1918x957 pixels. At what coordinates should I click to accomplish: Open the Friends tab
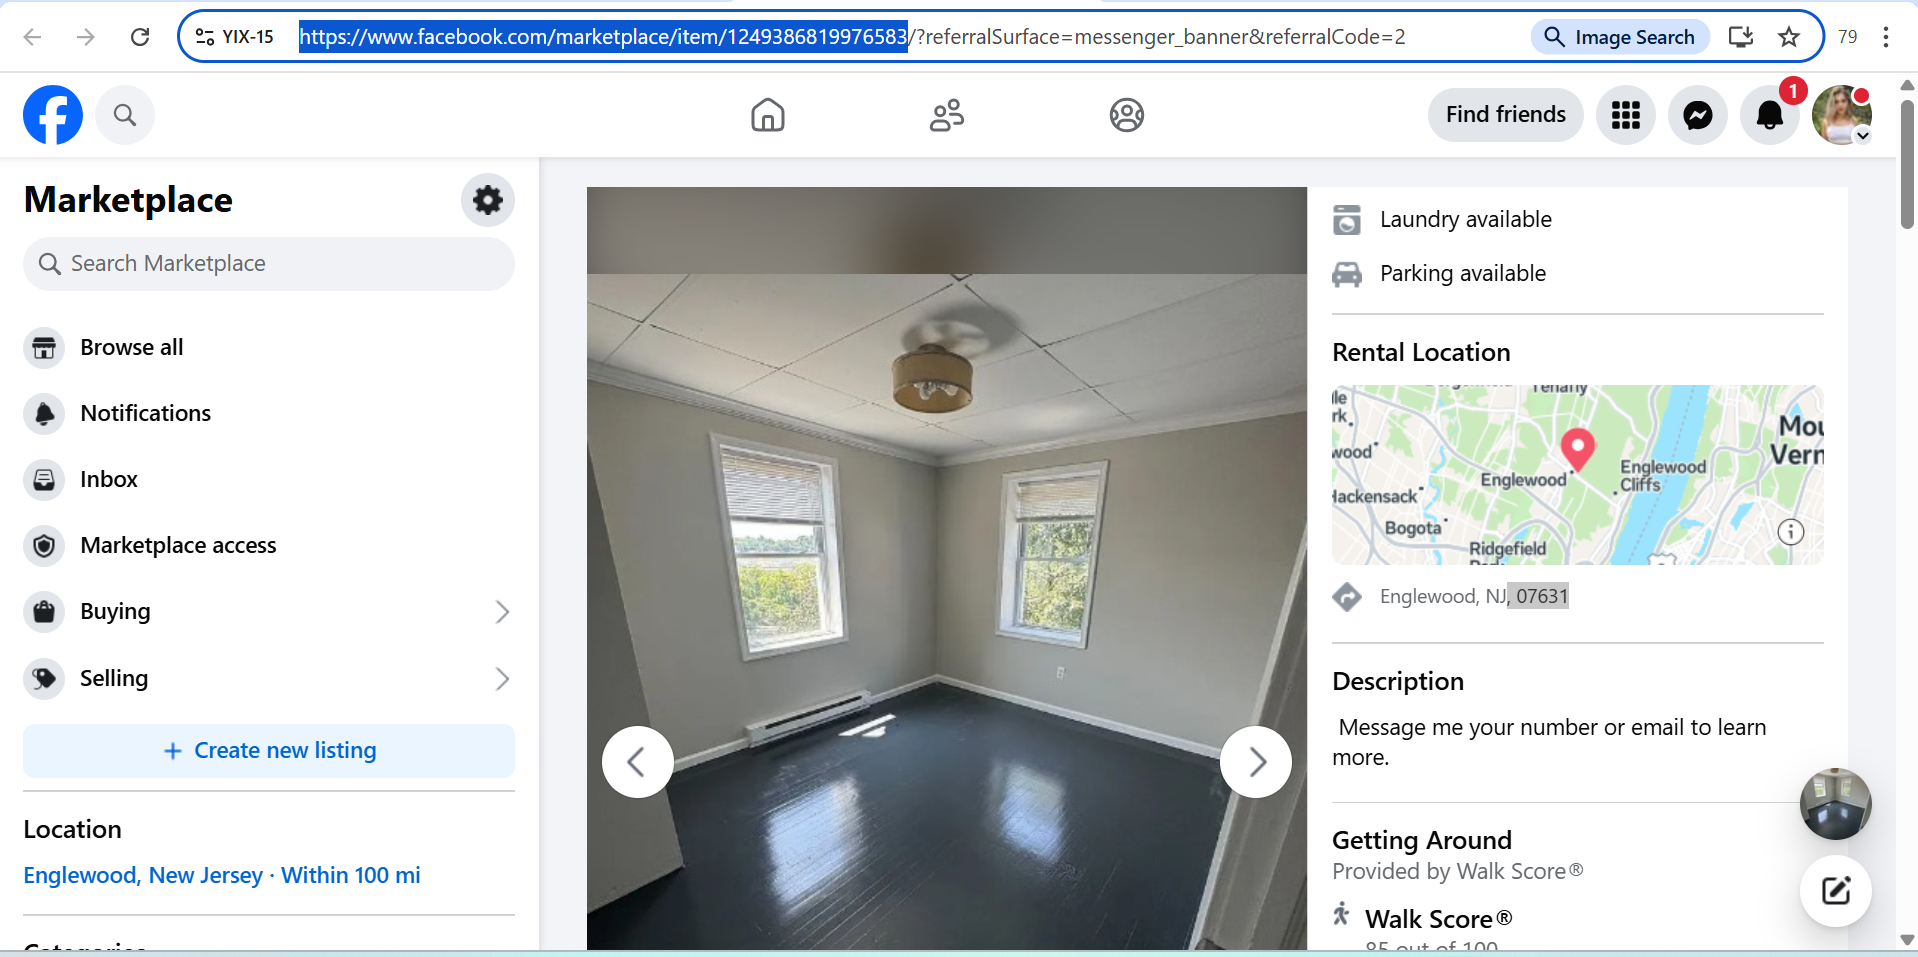coord(947,115)
